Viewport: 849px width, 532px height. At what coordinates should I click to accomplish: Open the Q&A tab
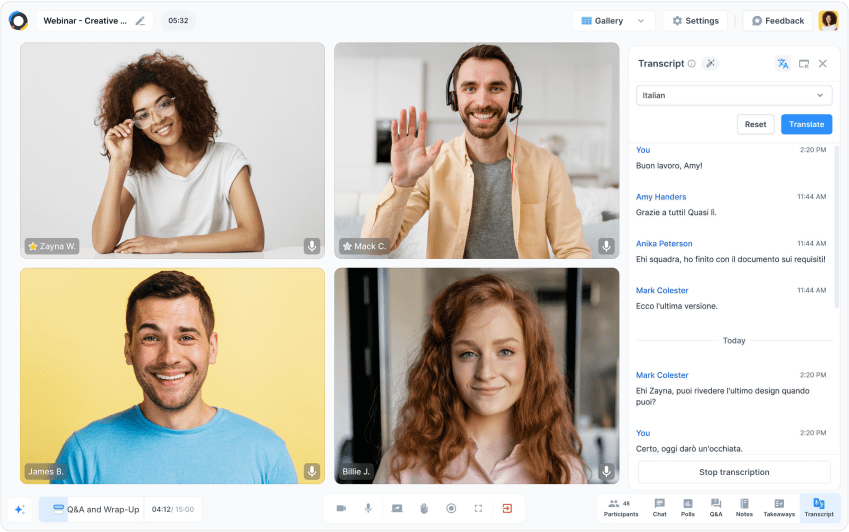[x=716, y=508]
